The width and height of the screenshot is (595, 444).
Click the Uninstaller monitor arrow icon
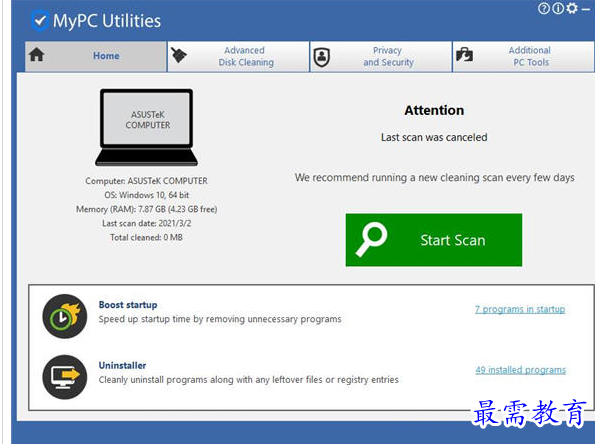tap(65, 377)
